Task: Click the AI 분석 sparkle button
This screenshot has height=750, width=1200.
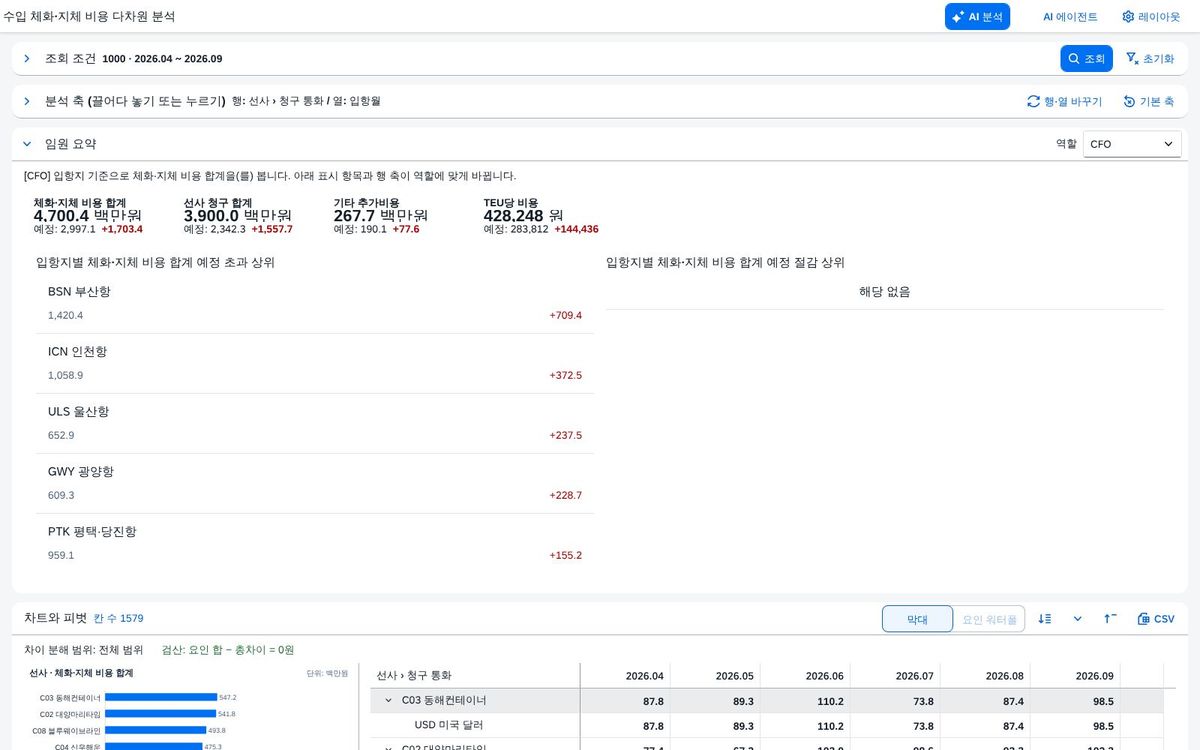Action: point(977,16)
